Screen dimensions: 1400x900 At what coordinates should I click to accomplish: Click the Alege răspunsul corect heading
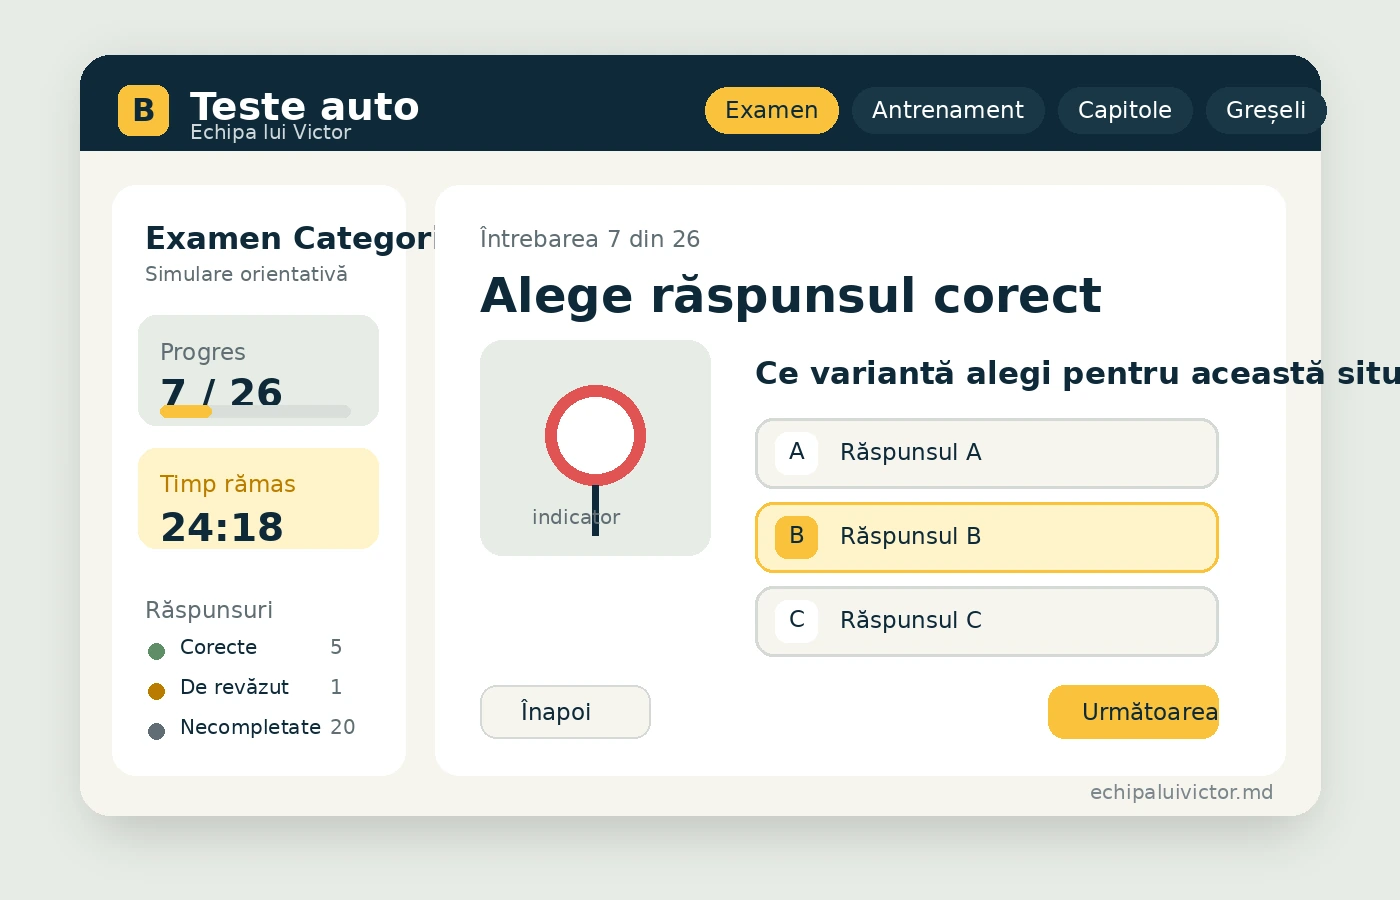click(791, 296)
